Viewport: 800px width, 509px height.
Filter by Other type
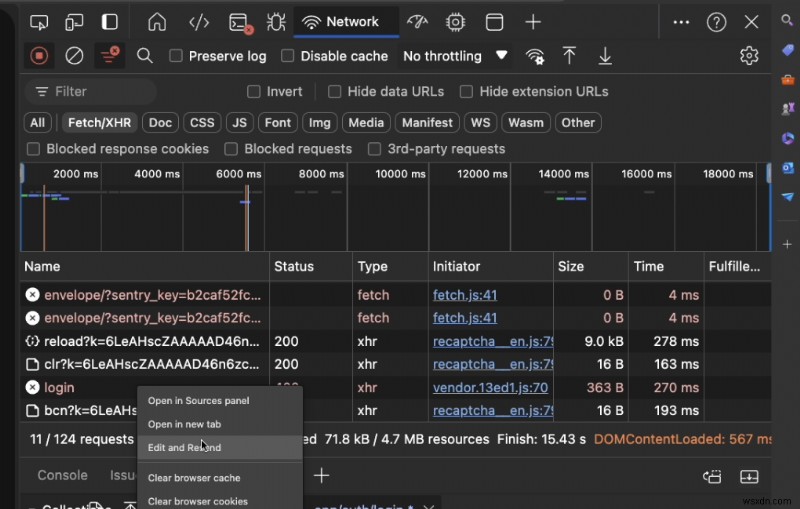click(x=578, y=123)
